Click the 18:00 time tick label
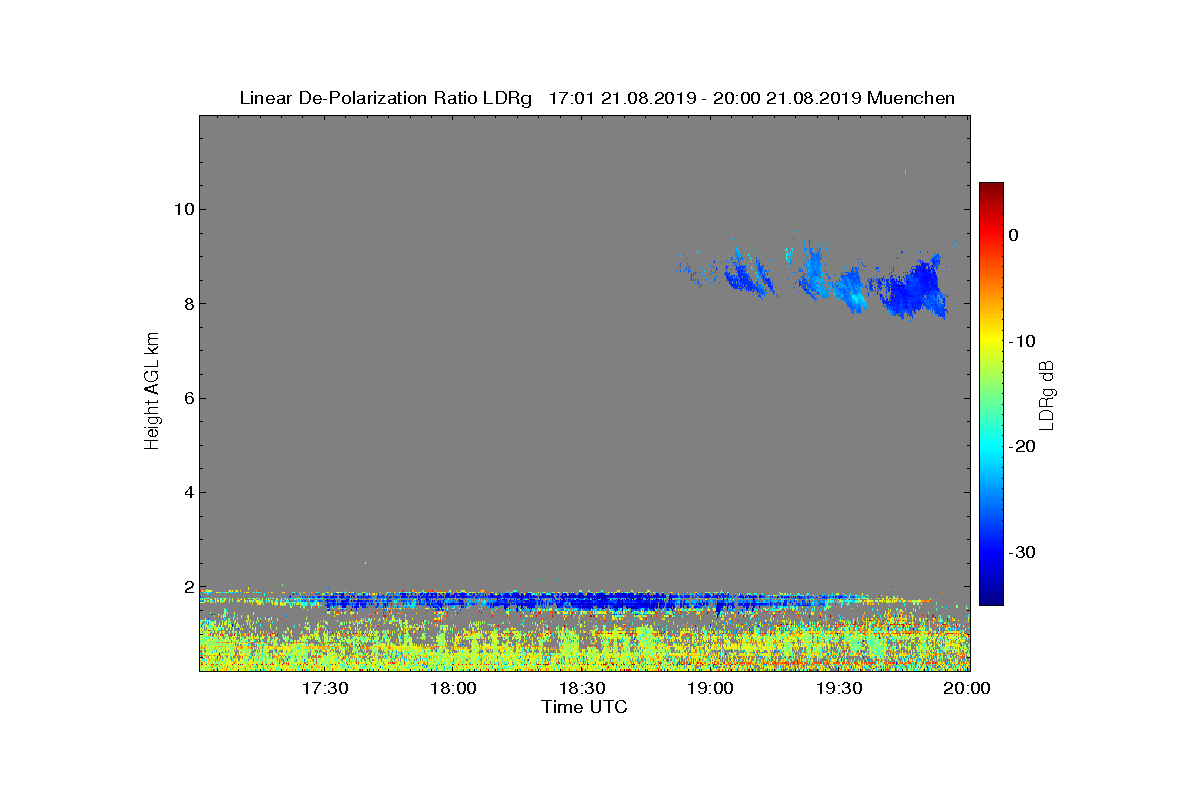This screenshot has height=800, width=1200. tap(454, 688)
